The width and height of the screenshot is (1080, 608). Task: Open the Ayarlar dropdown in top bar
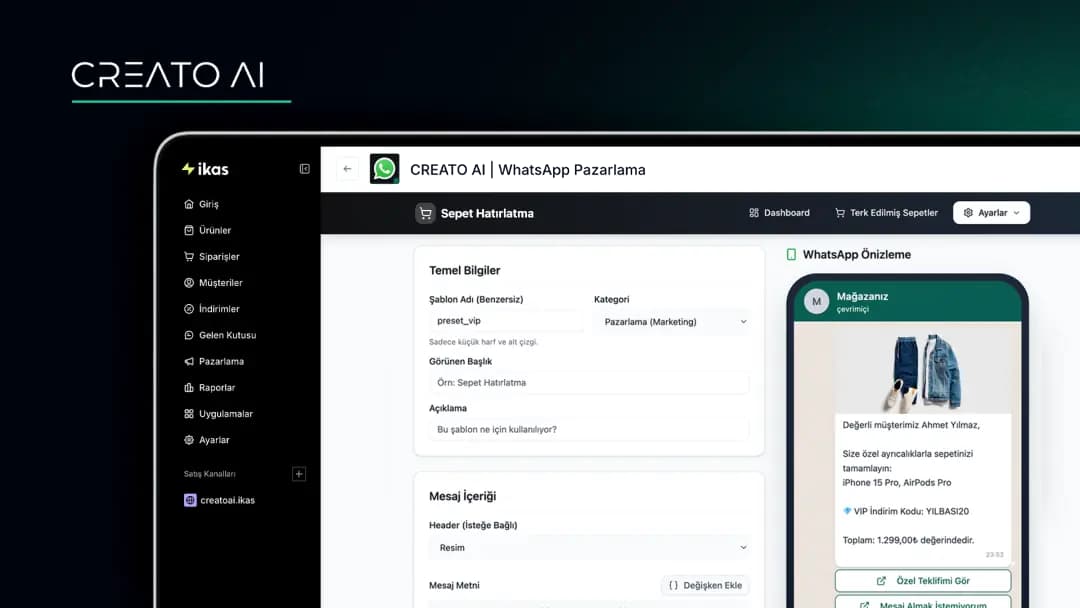click(x=991, y=213)
